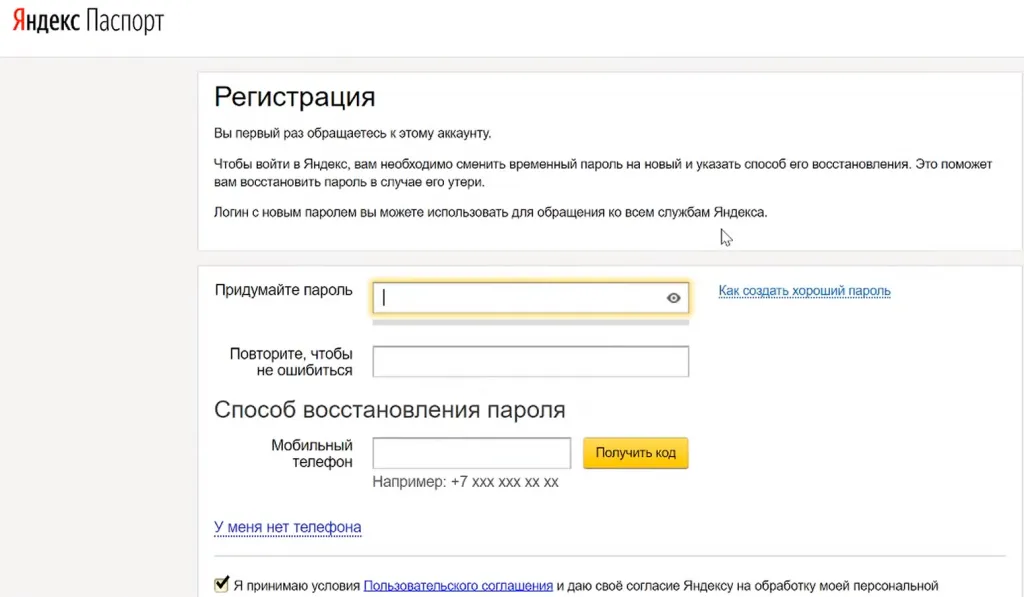
Task: Click the Мобильный телефон input field
Action: coord(472,453)
